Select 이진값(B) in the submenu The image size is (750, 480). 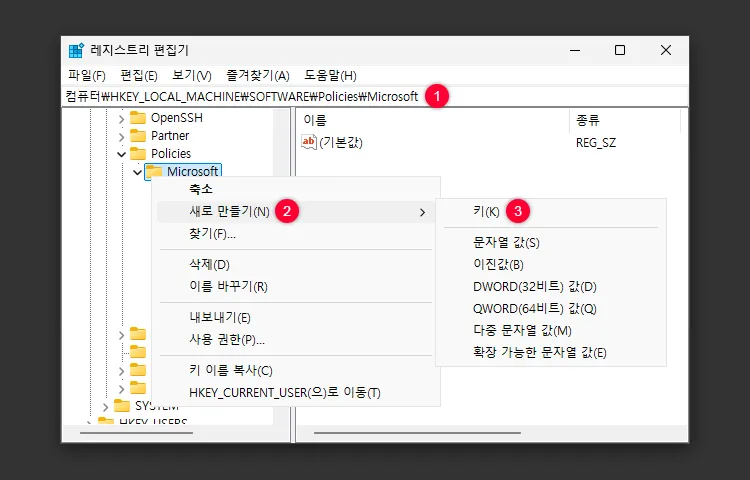coord(551,265)
